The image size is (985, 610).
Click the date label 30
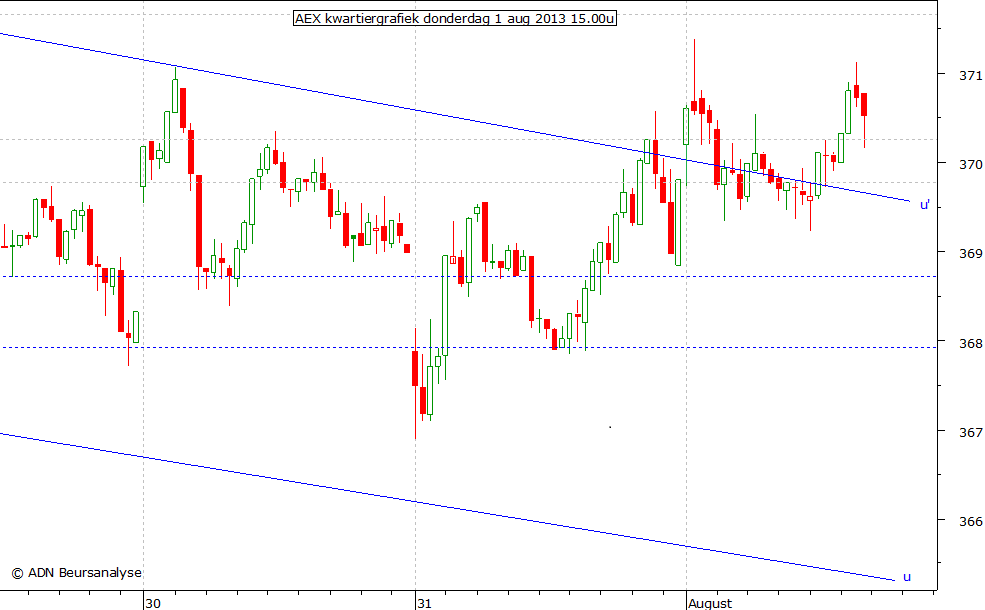[153, 603]
